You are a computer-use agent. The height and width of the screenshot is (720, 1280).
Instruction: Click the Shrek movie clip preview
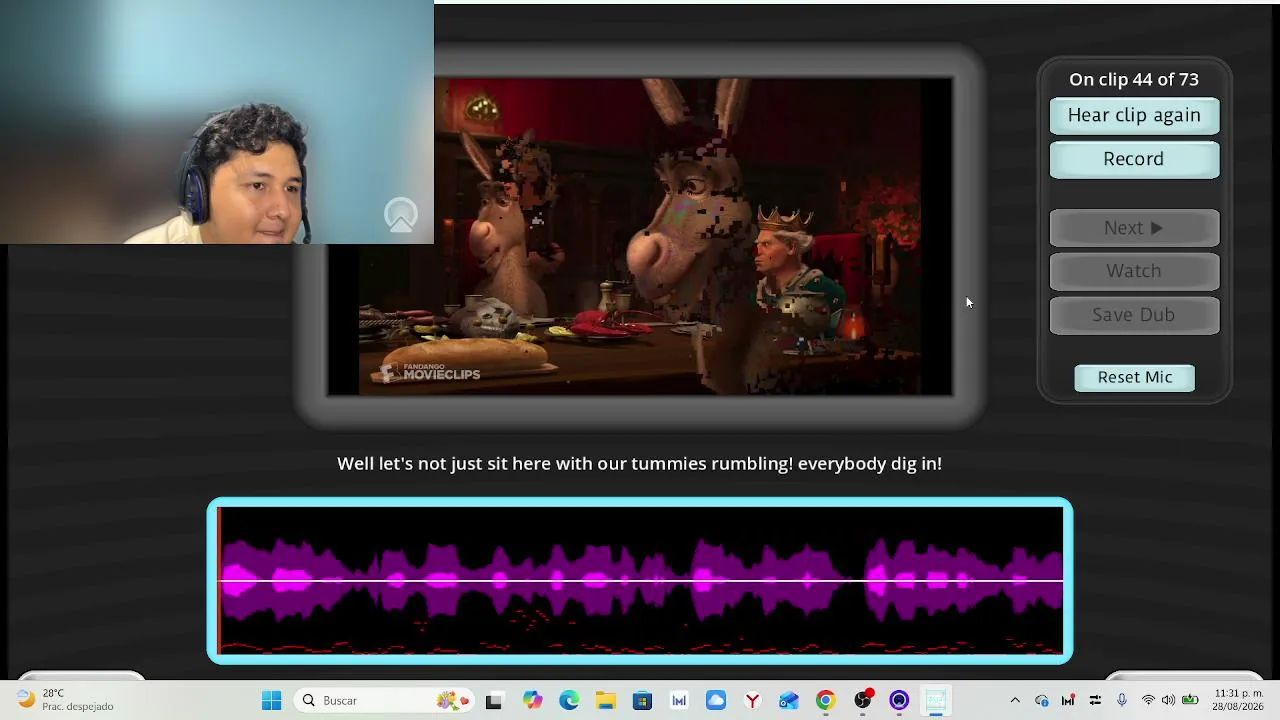640,236
